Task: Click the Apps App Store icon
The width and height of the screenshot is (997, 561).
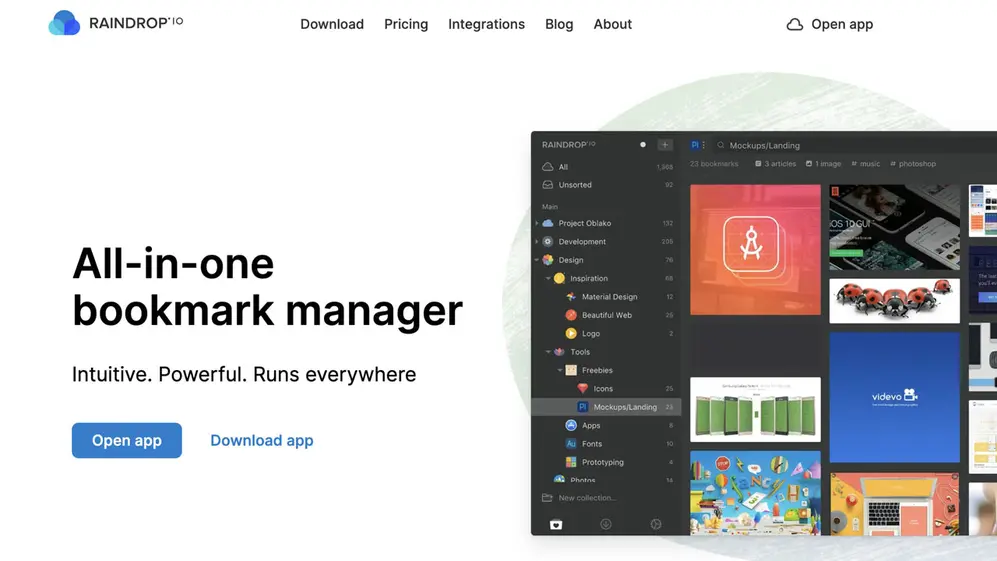Action: coord(571,426)
